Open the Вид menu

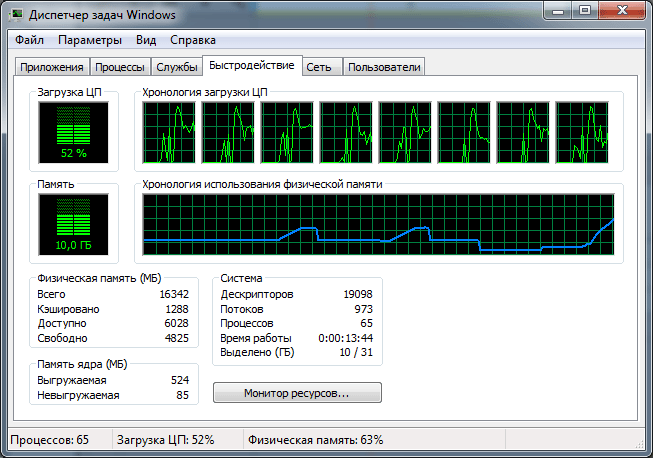146,41
